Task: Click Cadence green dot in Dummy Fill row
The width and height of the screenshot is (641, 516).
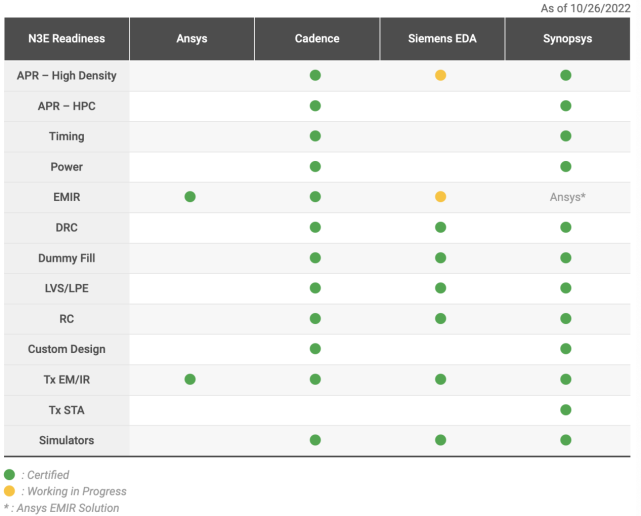Action: click(x=315, y=258)
